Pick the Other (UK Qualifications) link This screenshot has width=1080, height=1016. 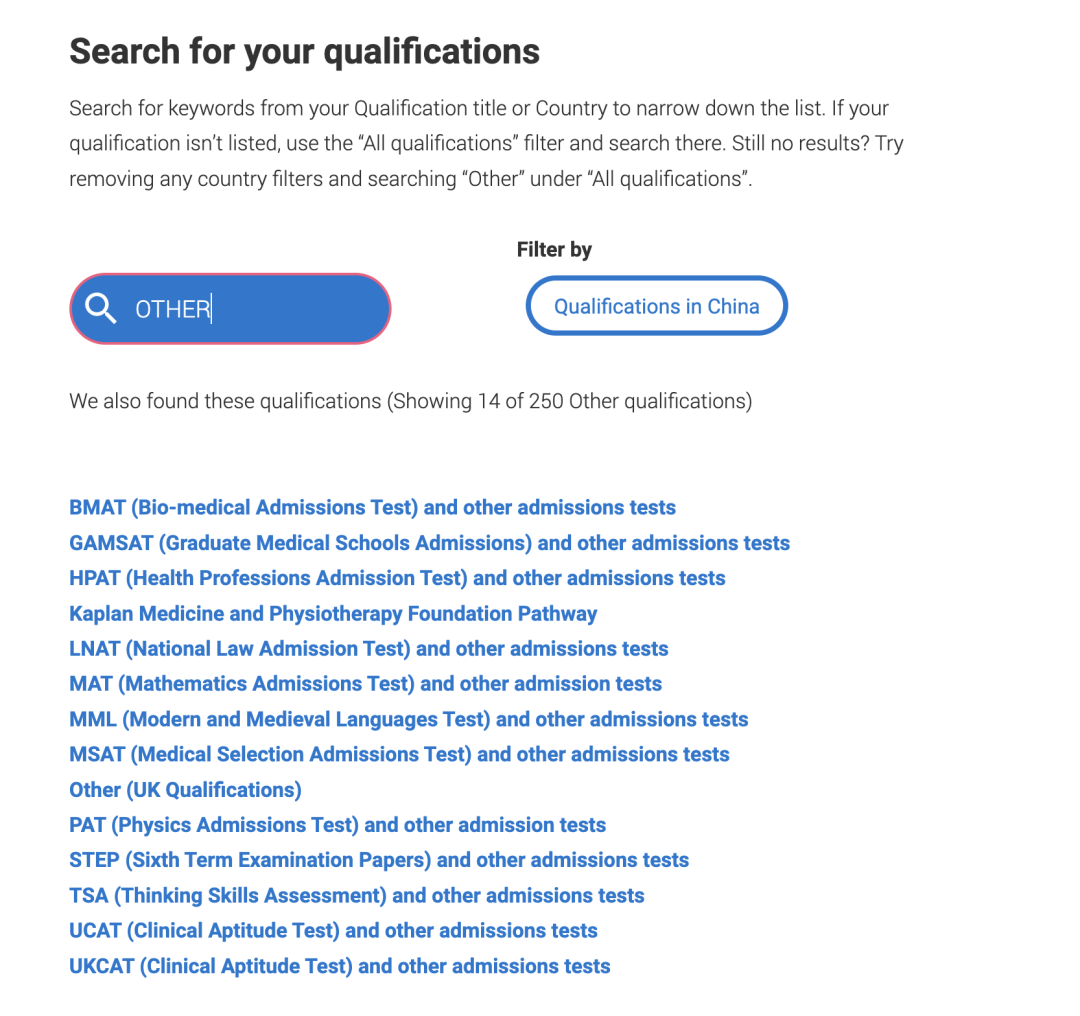click(186, 790)
